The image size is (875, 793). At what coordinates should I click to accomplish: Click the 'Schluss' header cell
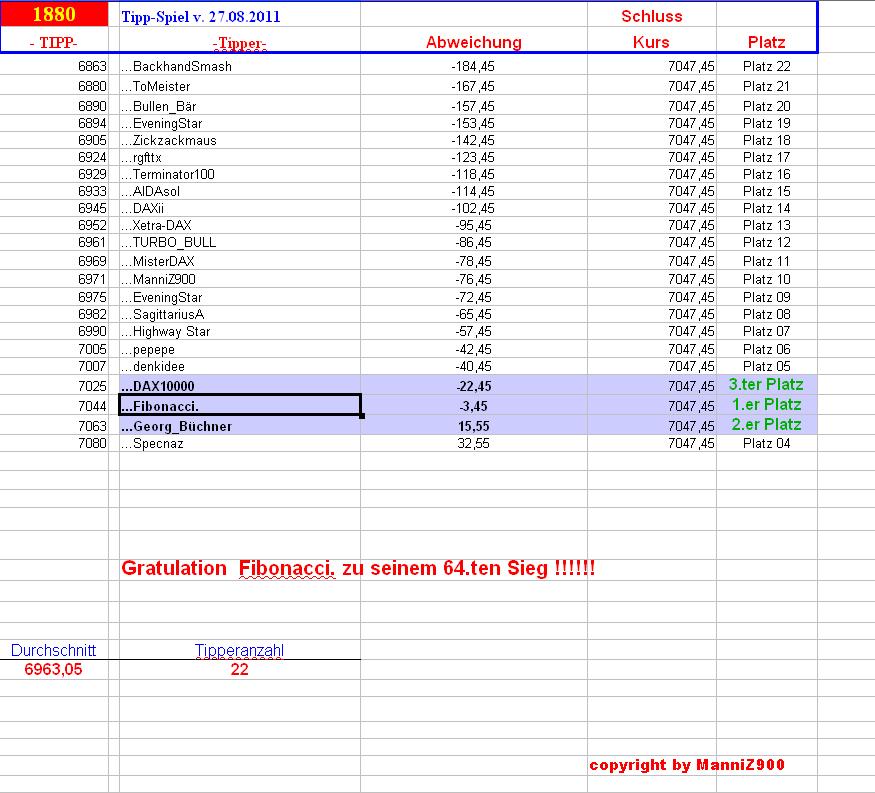click(x=651, y=16)
